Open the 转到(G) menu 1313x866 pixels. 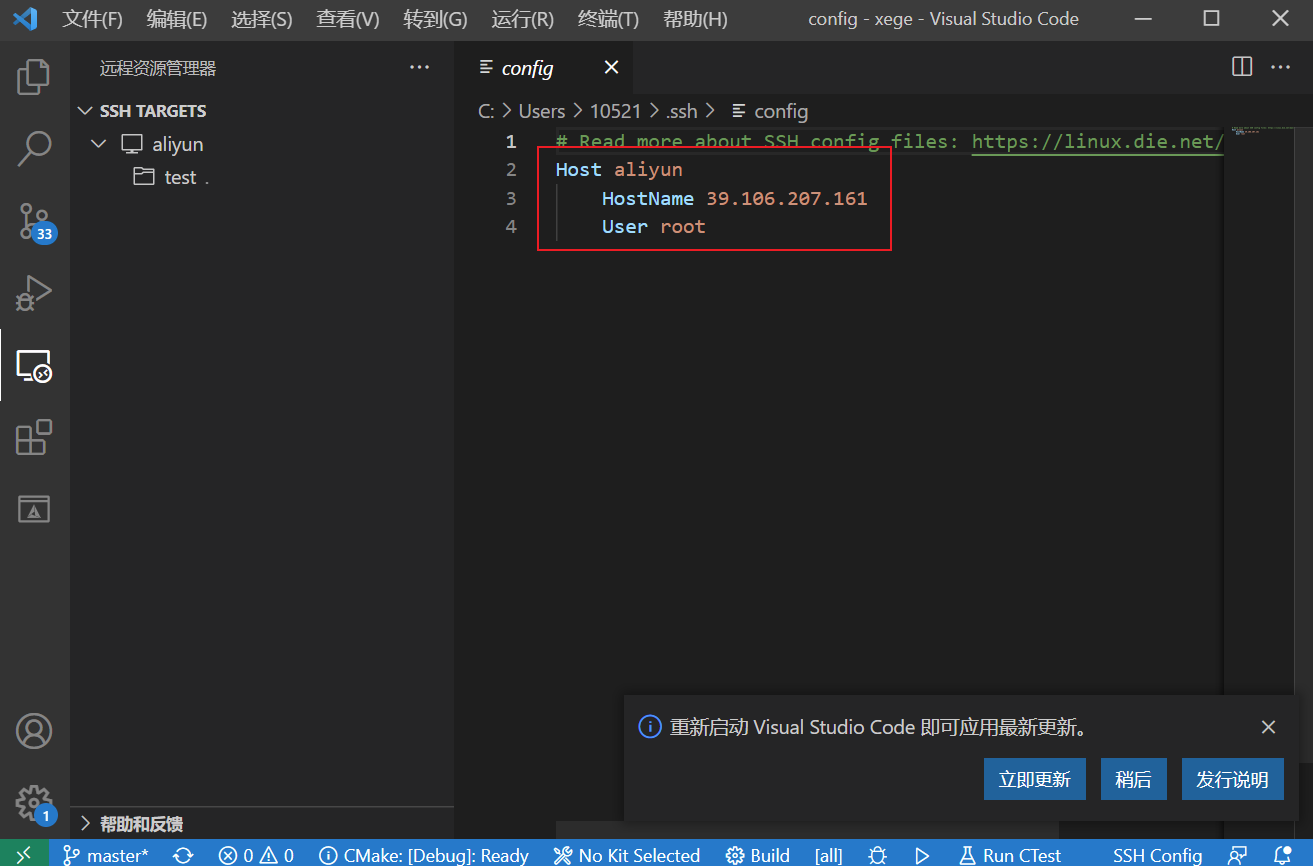[435, 19]
